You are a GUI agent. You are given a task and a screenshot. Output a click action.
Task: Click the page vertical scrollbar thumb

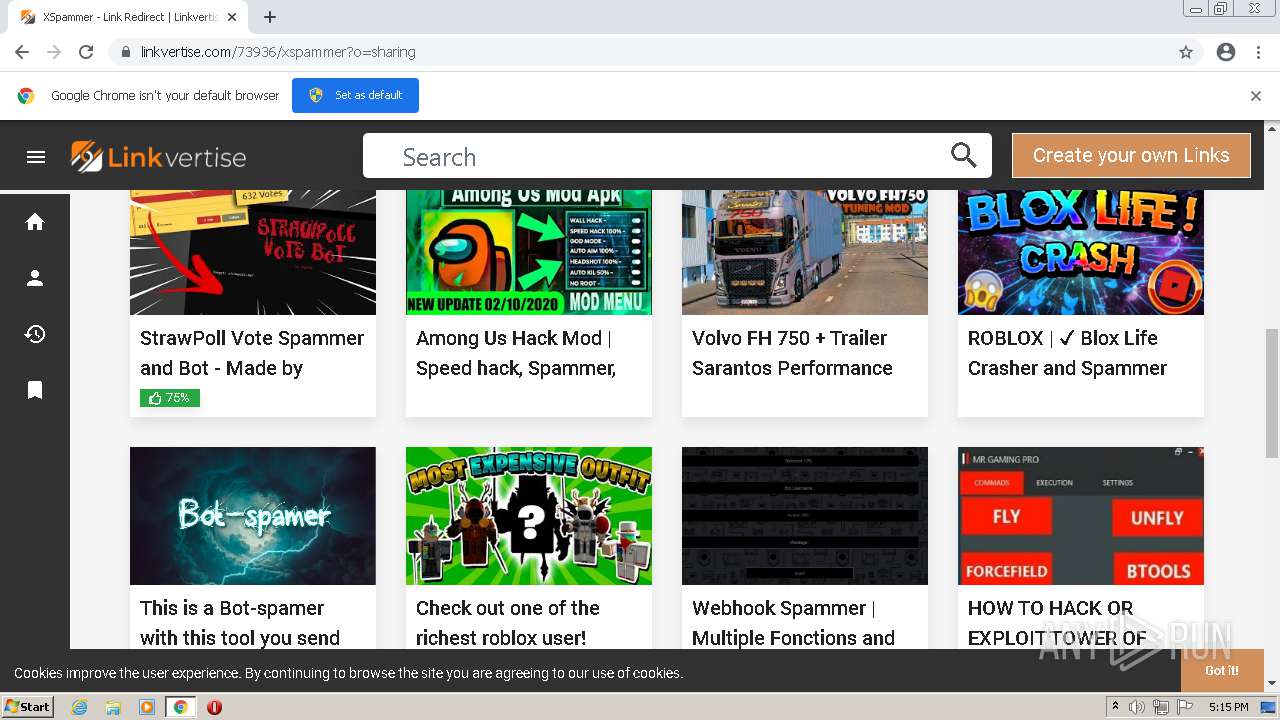1272,393
